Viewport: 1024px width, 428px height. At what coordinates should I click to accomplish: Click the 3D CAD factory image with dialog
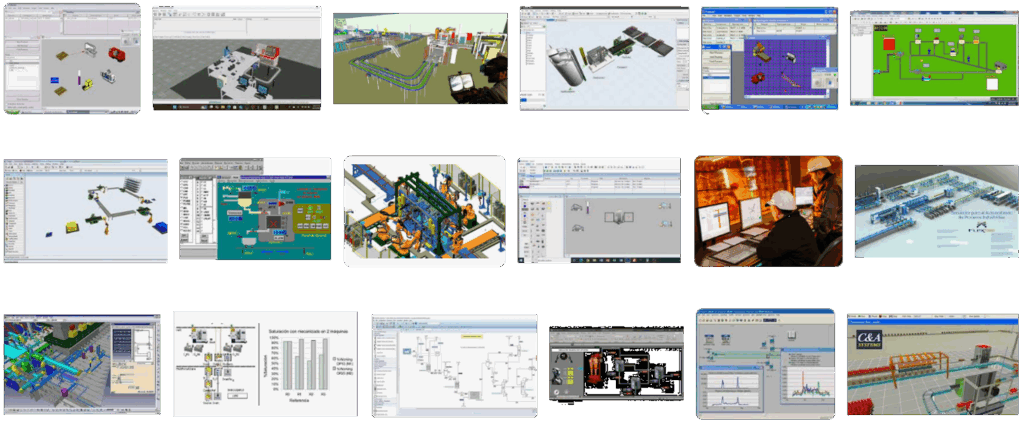point(82,364)
